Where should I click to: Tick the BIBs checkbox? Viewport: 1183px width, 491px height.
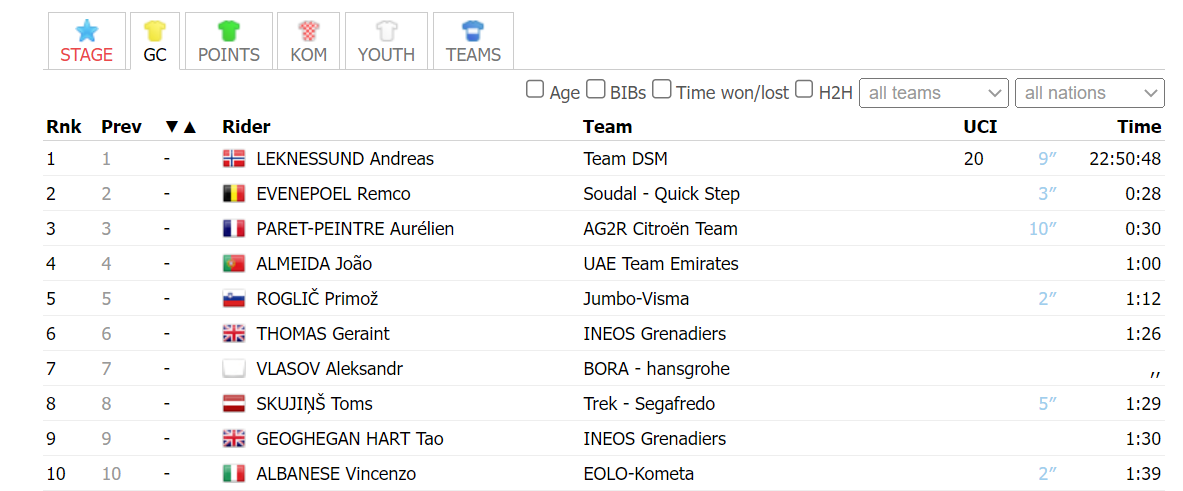coord(596,90)
